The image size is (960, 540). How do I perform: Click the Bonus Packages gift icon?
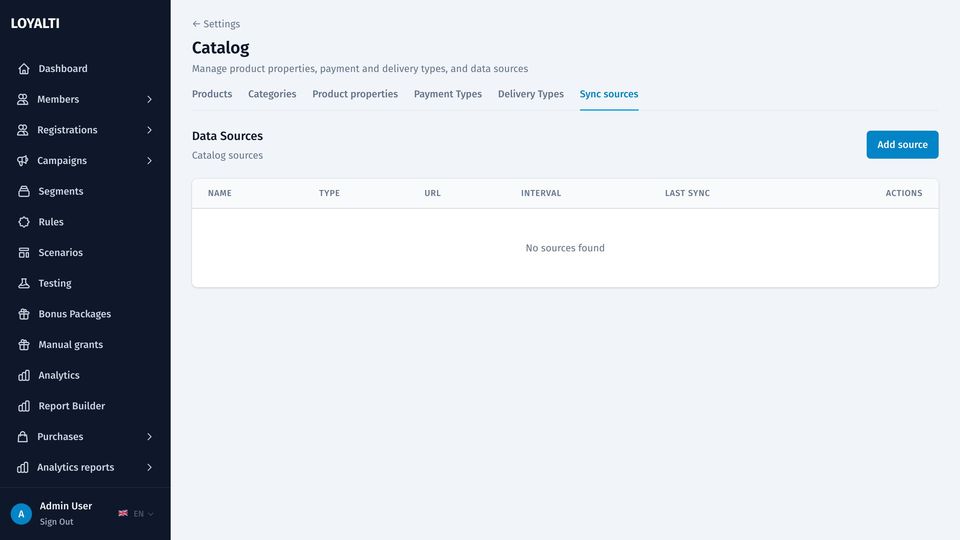(x=24, y=313)
